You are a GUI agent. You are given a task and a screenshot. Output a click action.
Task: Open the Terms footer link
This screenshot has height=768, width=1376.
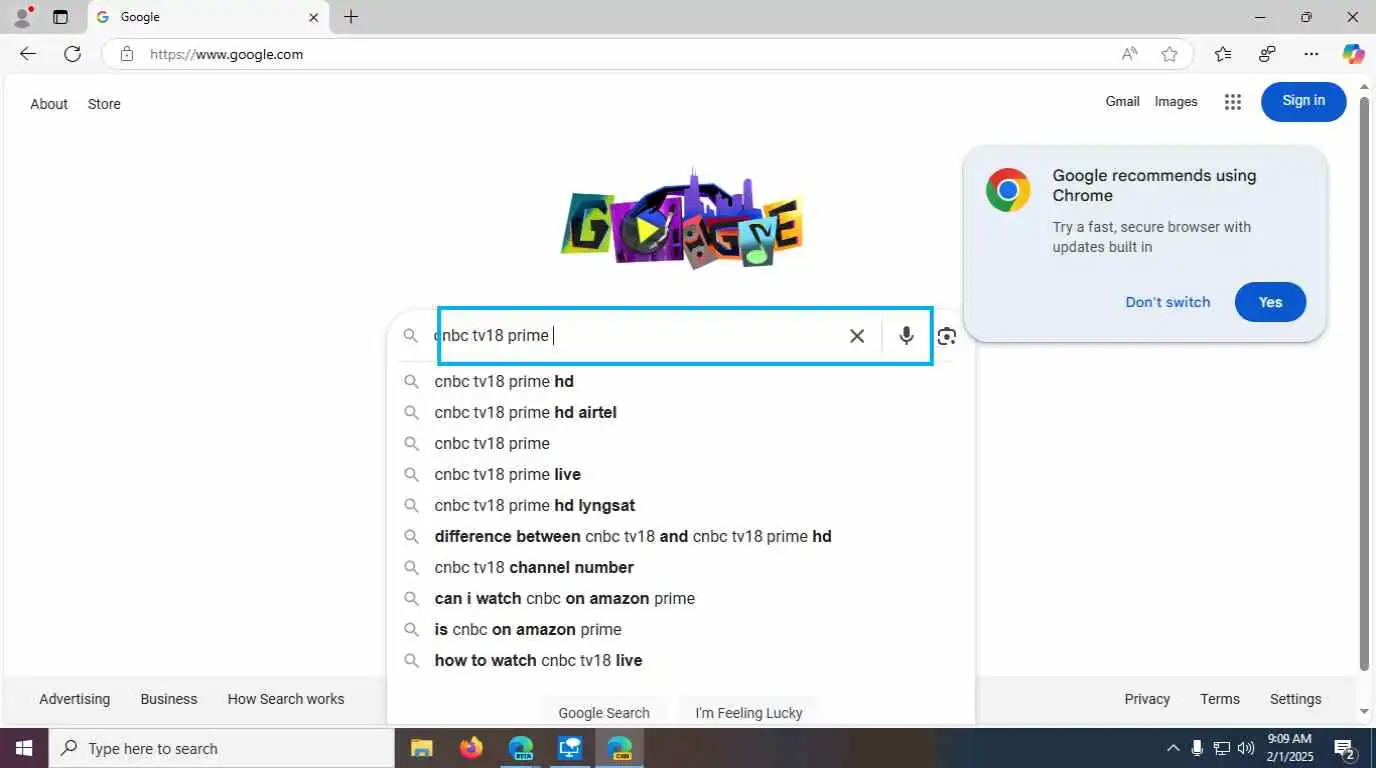click(1220, 699)
